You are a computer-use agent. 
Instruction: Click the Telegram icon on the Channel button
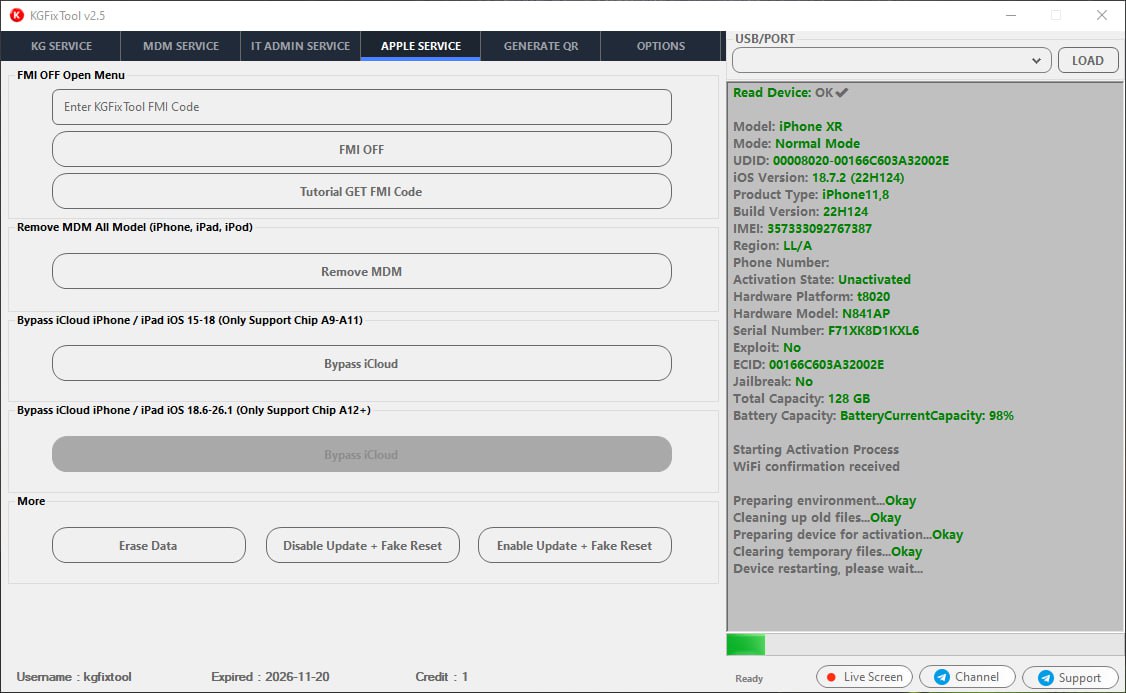coord(941,677)
